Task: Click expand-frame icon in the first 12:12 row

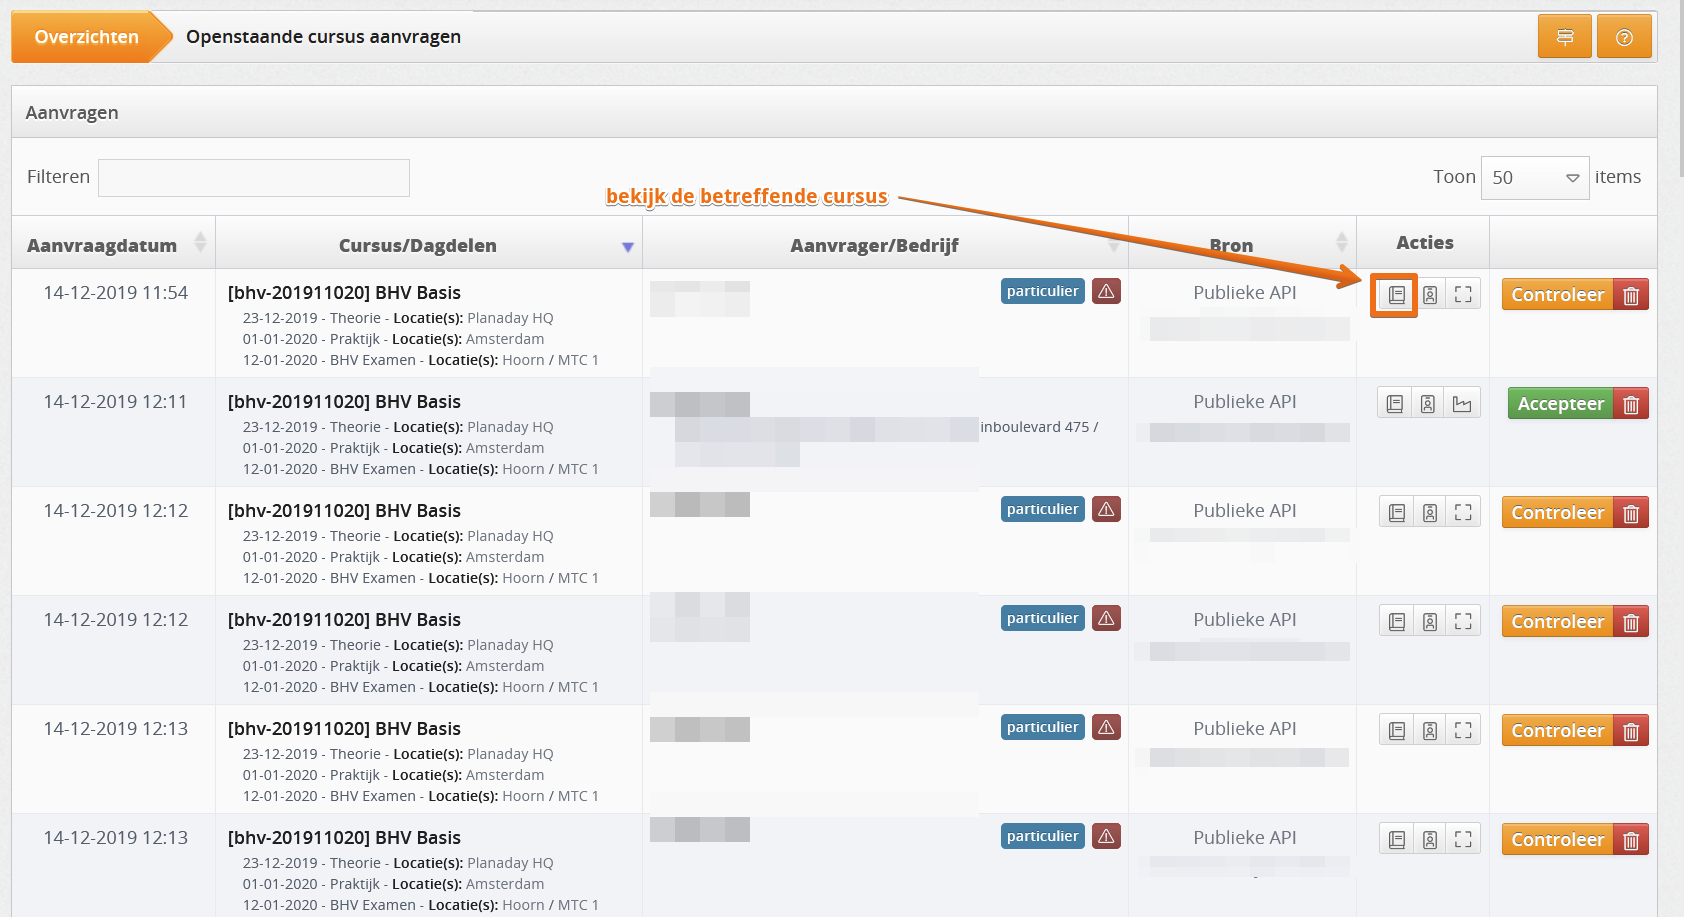Action: tap(1463, 513)
